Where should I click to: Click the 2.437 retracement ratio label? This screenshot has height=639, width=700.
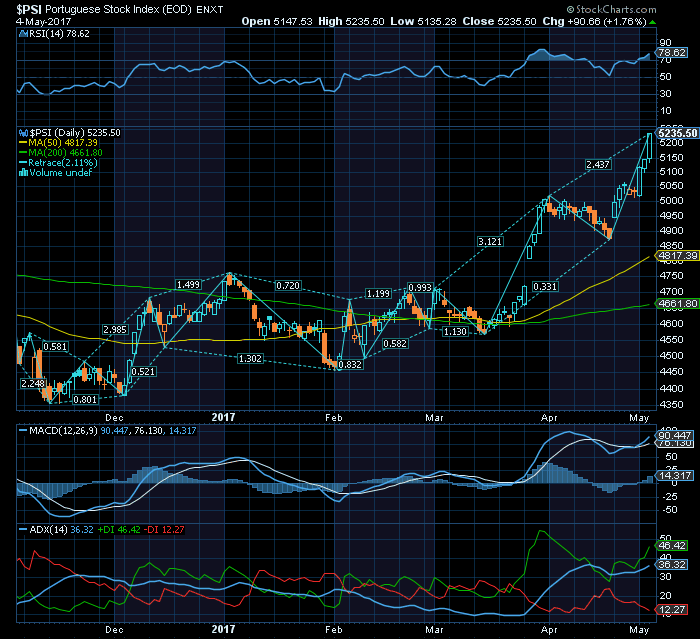point(598,163)
